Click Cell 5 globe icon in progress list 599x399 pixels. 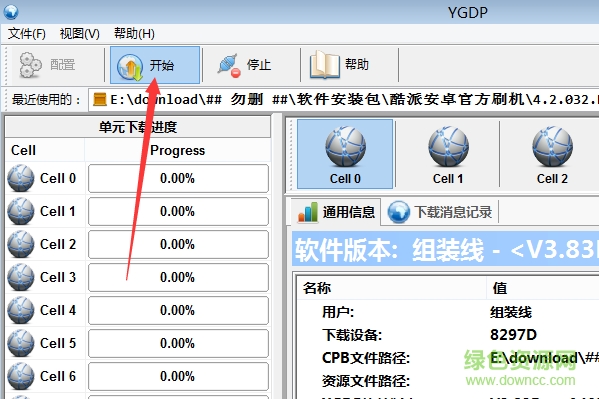coord(21,343)
